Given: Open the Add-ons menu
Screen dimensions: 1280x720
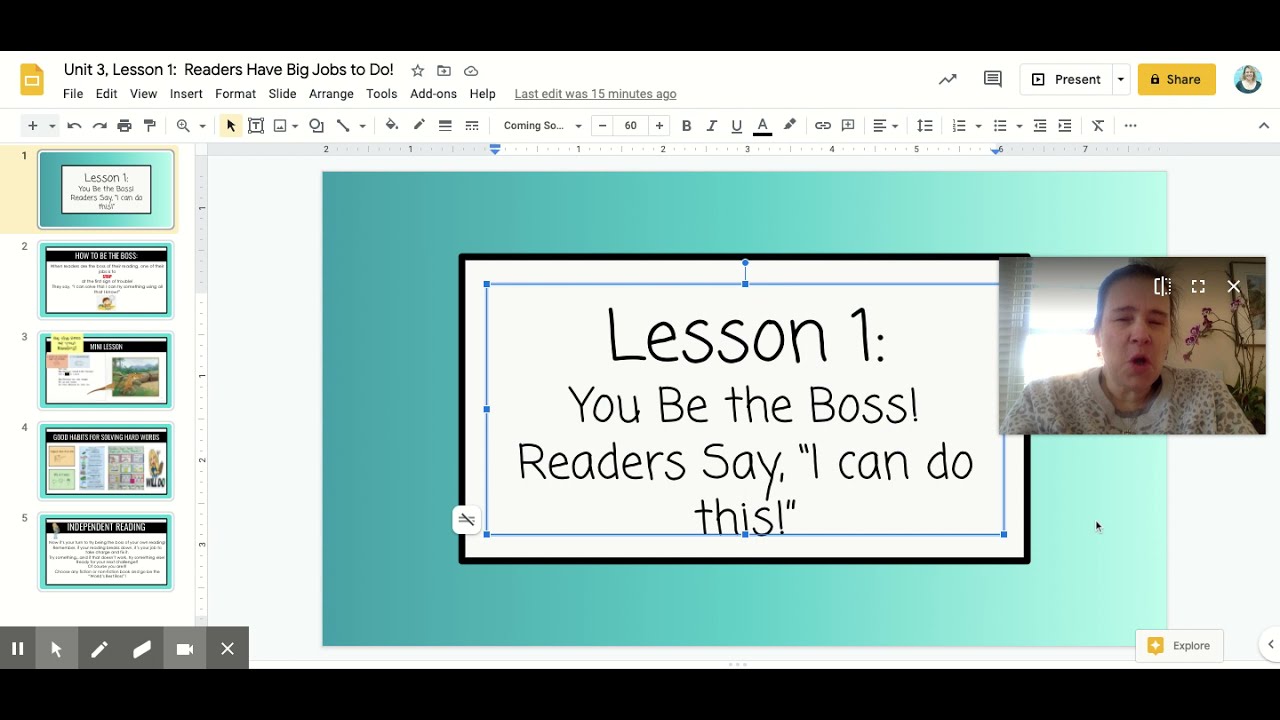Looking at the screenshot, I should pyautogui.click(x=433, y=94).
